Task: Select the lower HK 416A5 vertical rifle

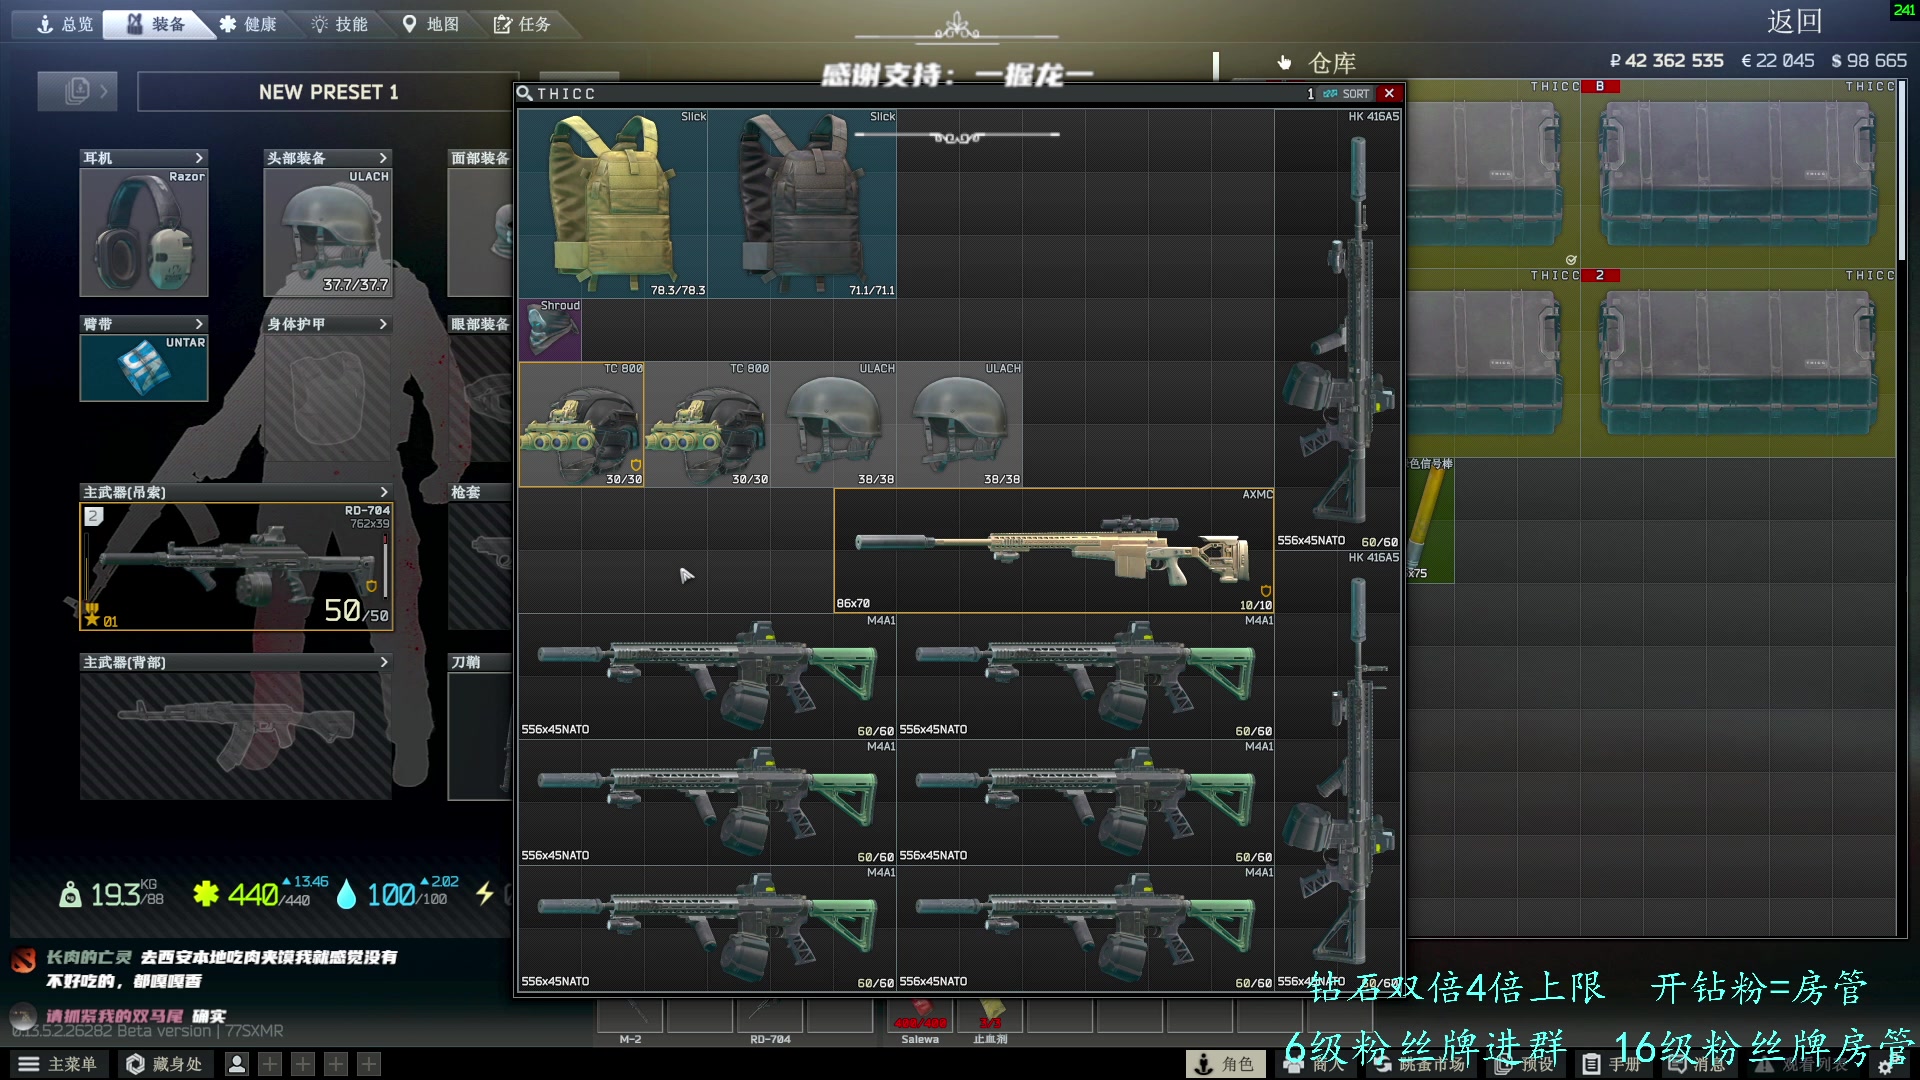Action: (x=1338, y=770)
